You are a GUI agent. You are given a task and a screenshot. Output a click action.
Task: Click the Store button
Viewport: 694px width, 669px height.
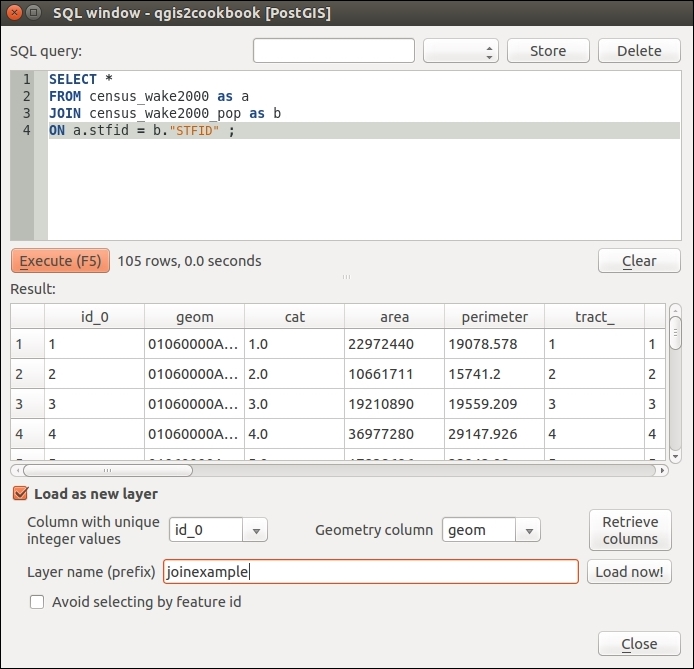[x=547, y=51]
